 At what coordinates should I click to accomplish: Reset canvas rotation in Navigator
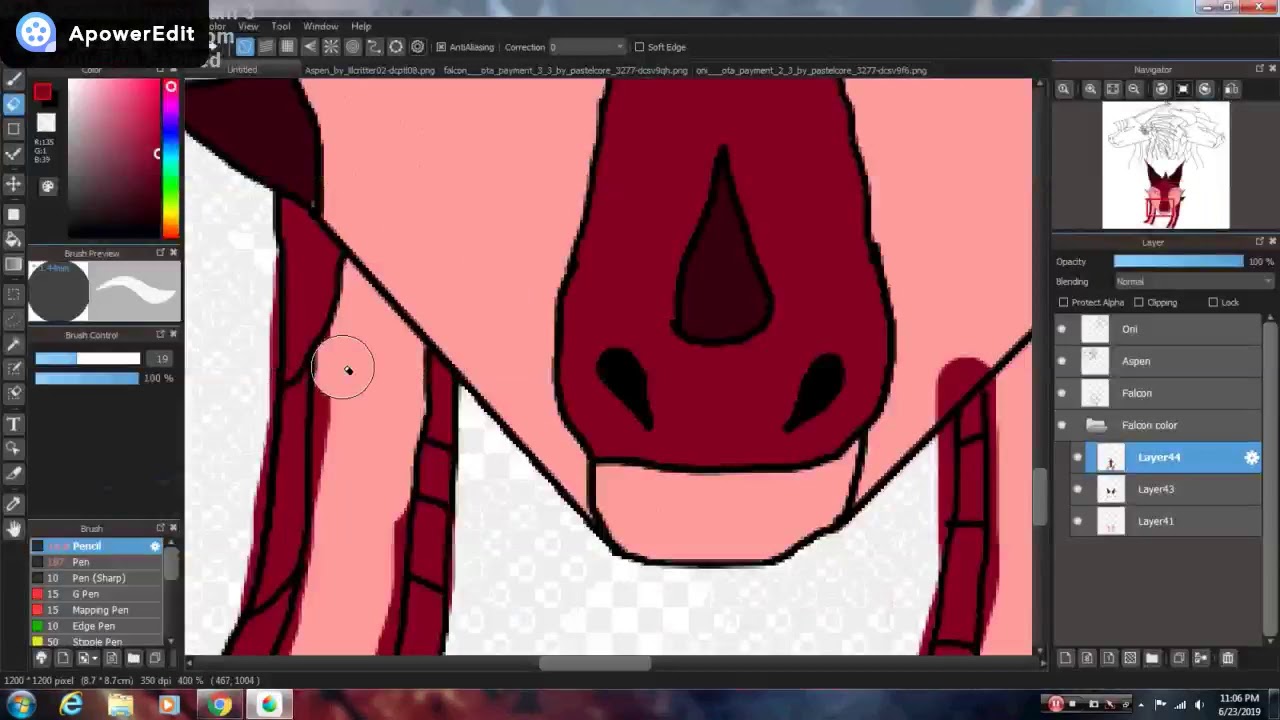tap(1183, 89)
